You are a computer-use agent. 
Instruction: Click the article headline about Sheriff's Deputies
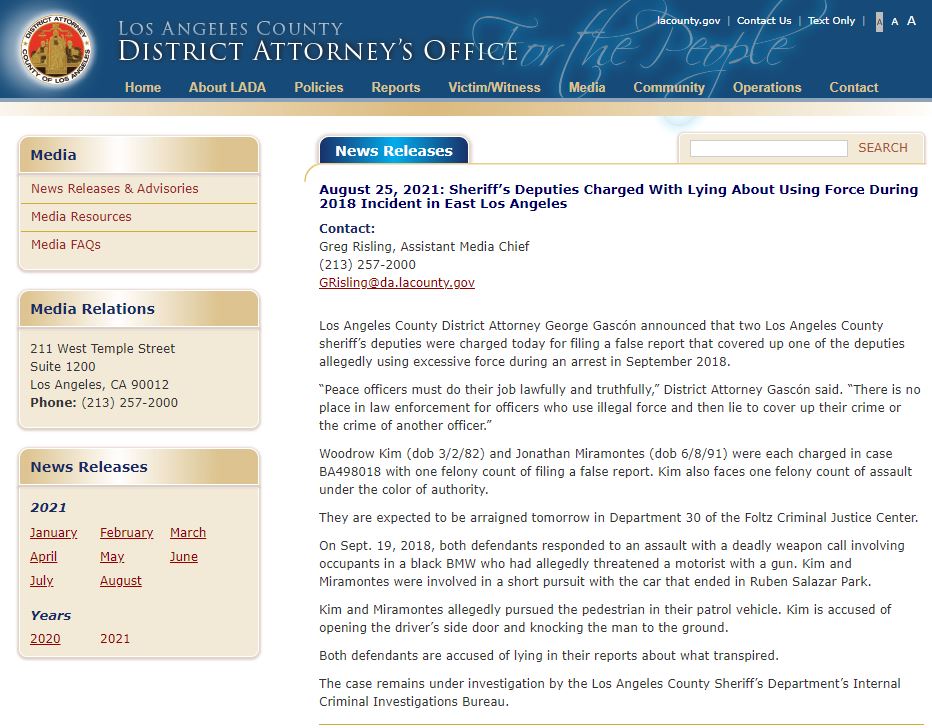coord(619,197)
